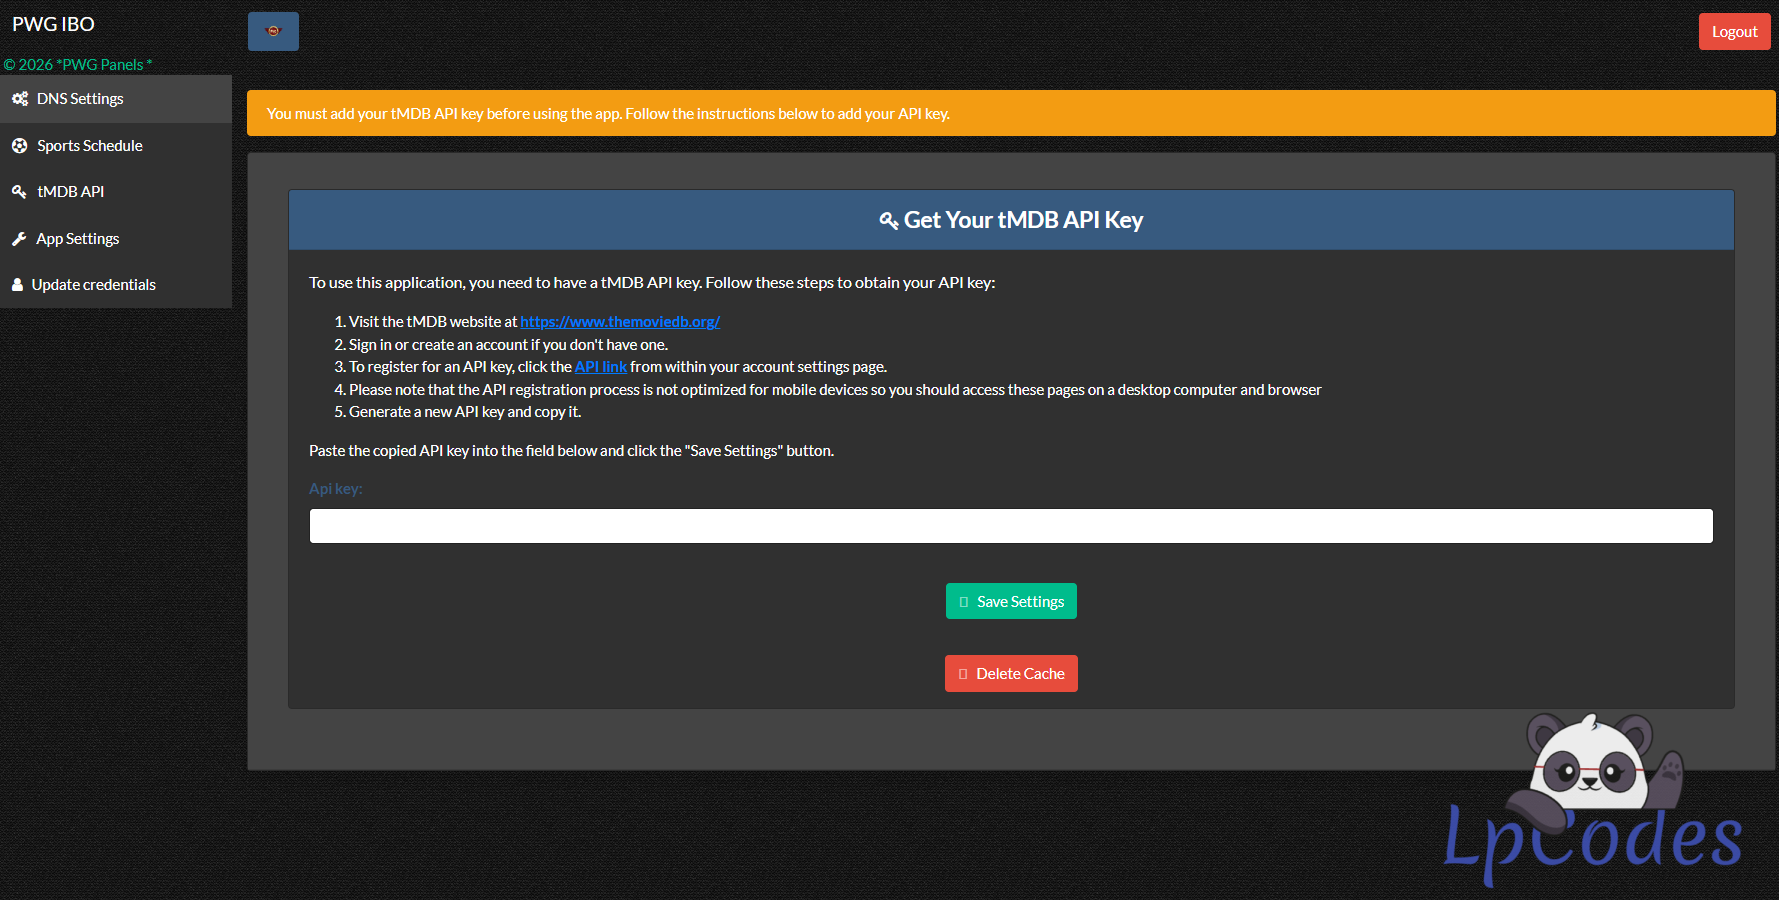Viewport: 1779px width, 900px height.
Task: Click the key icon in the panel header
Action: point(888,221)
